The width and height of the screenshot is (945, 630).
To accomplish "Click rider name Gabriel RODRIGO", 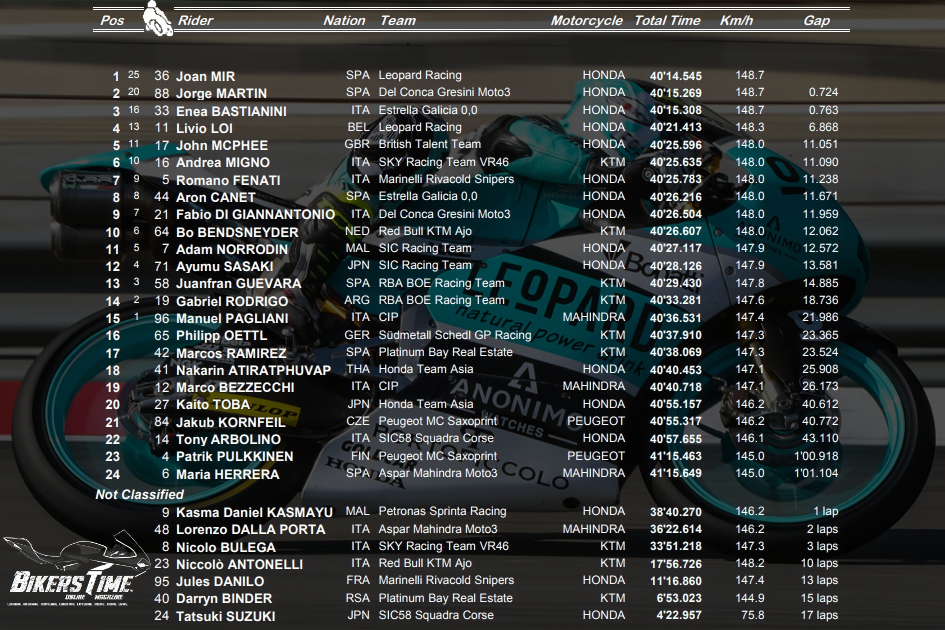I will tap(231, 301).
